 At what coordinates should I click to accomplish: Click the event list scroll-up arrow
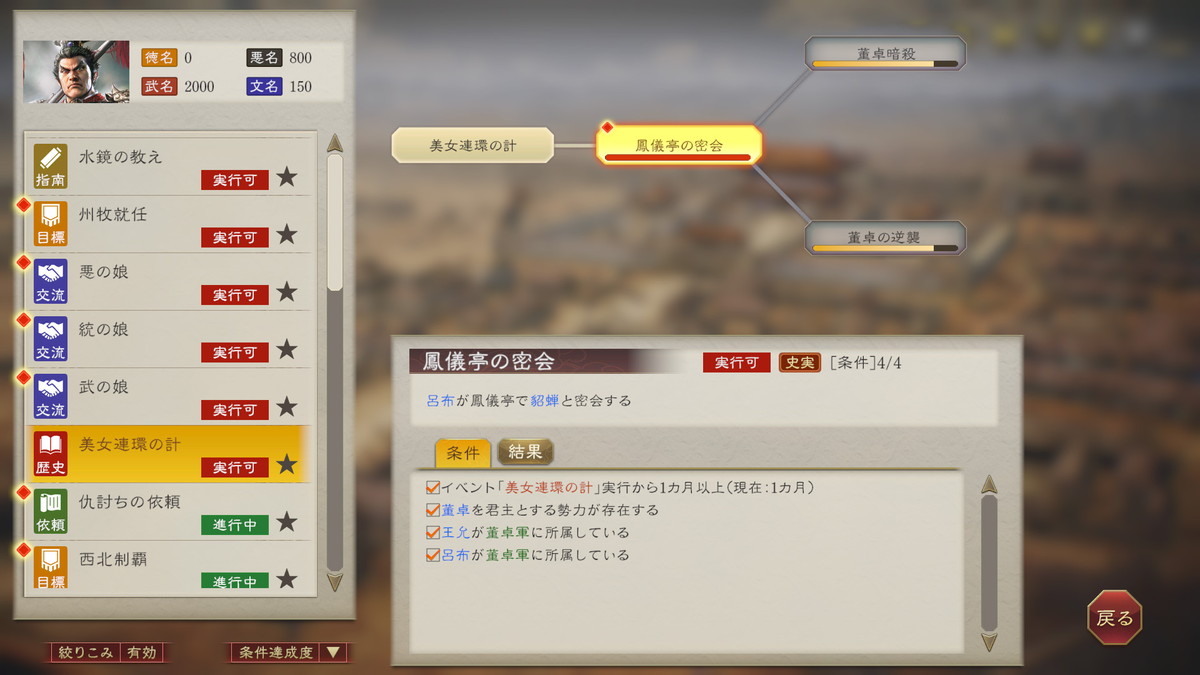335,143
